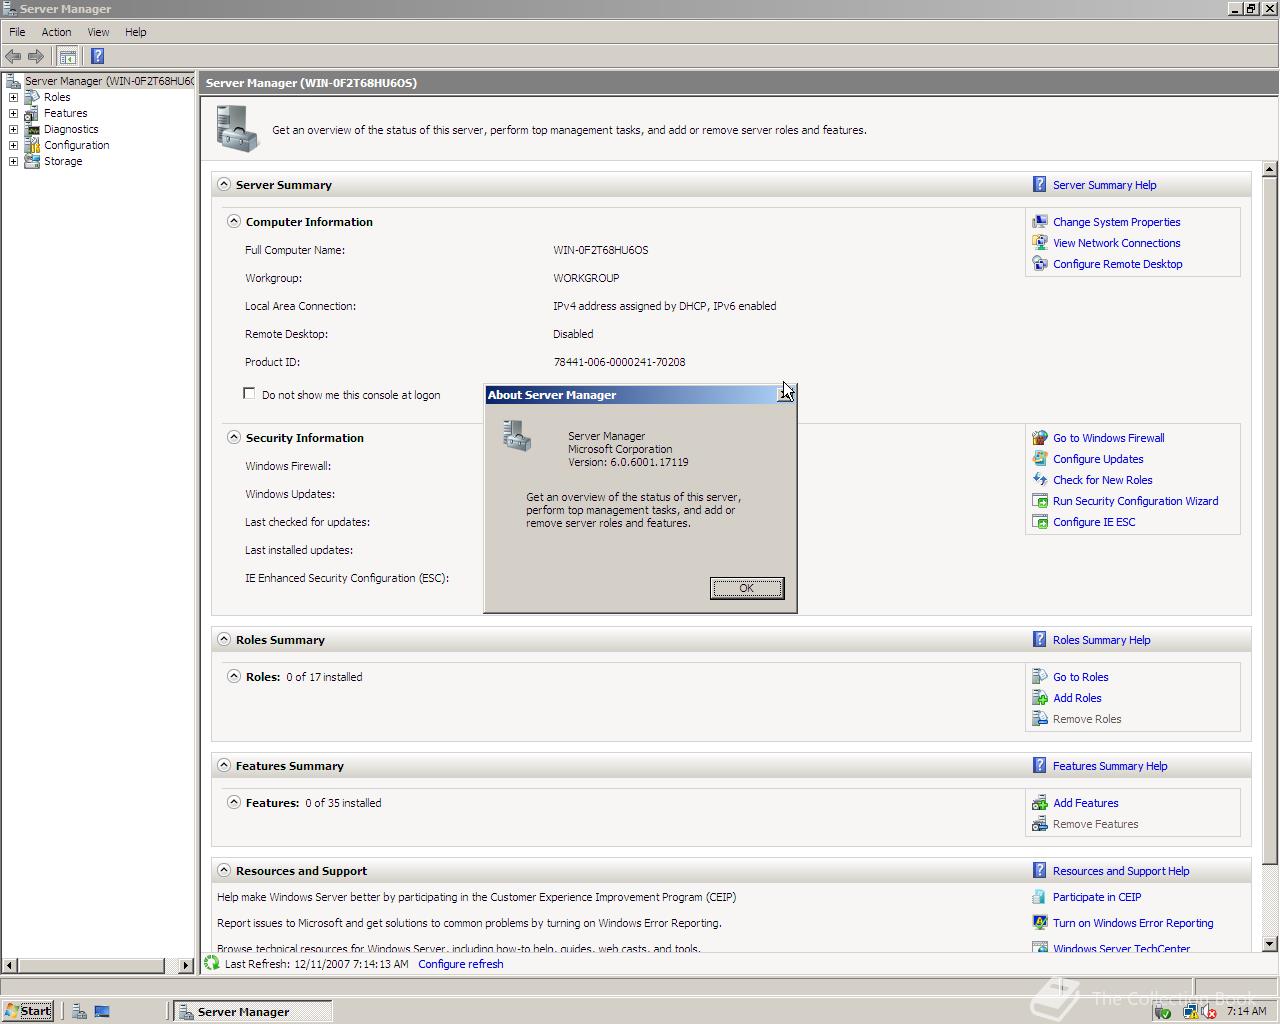Expand the Configuration tree node
The height and width of the screenshot is (1024, 1280).
pos(13,145)
